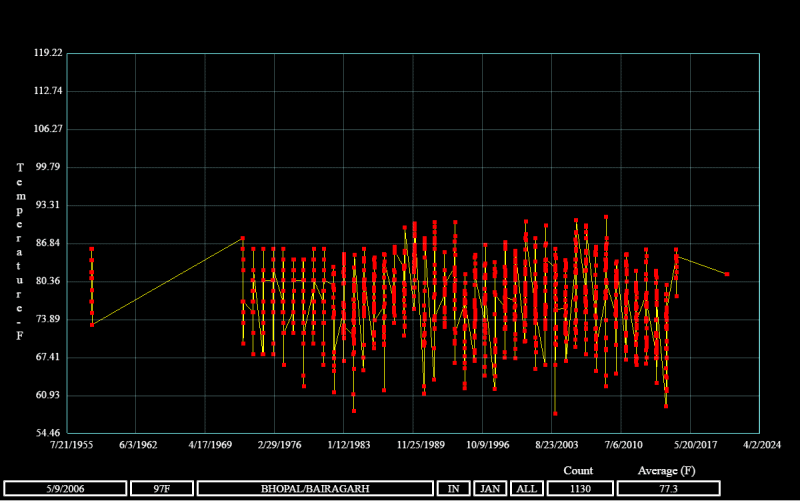Image resolution: width=800 pixels, height=503 pixels.
Task: Select the JAN month field
Action: coord(490,489)
